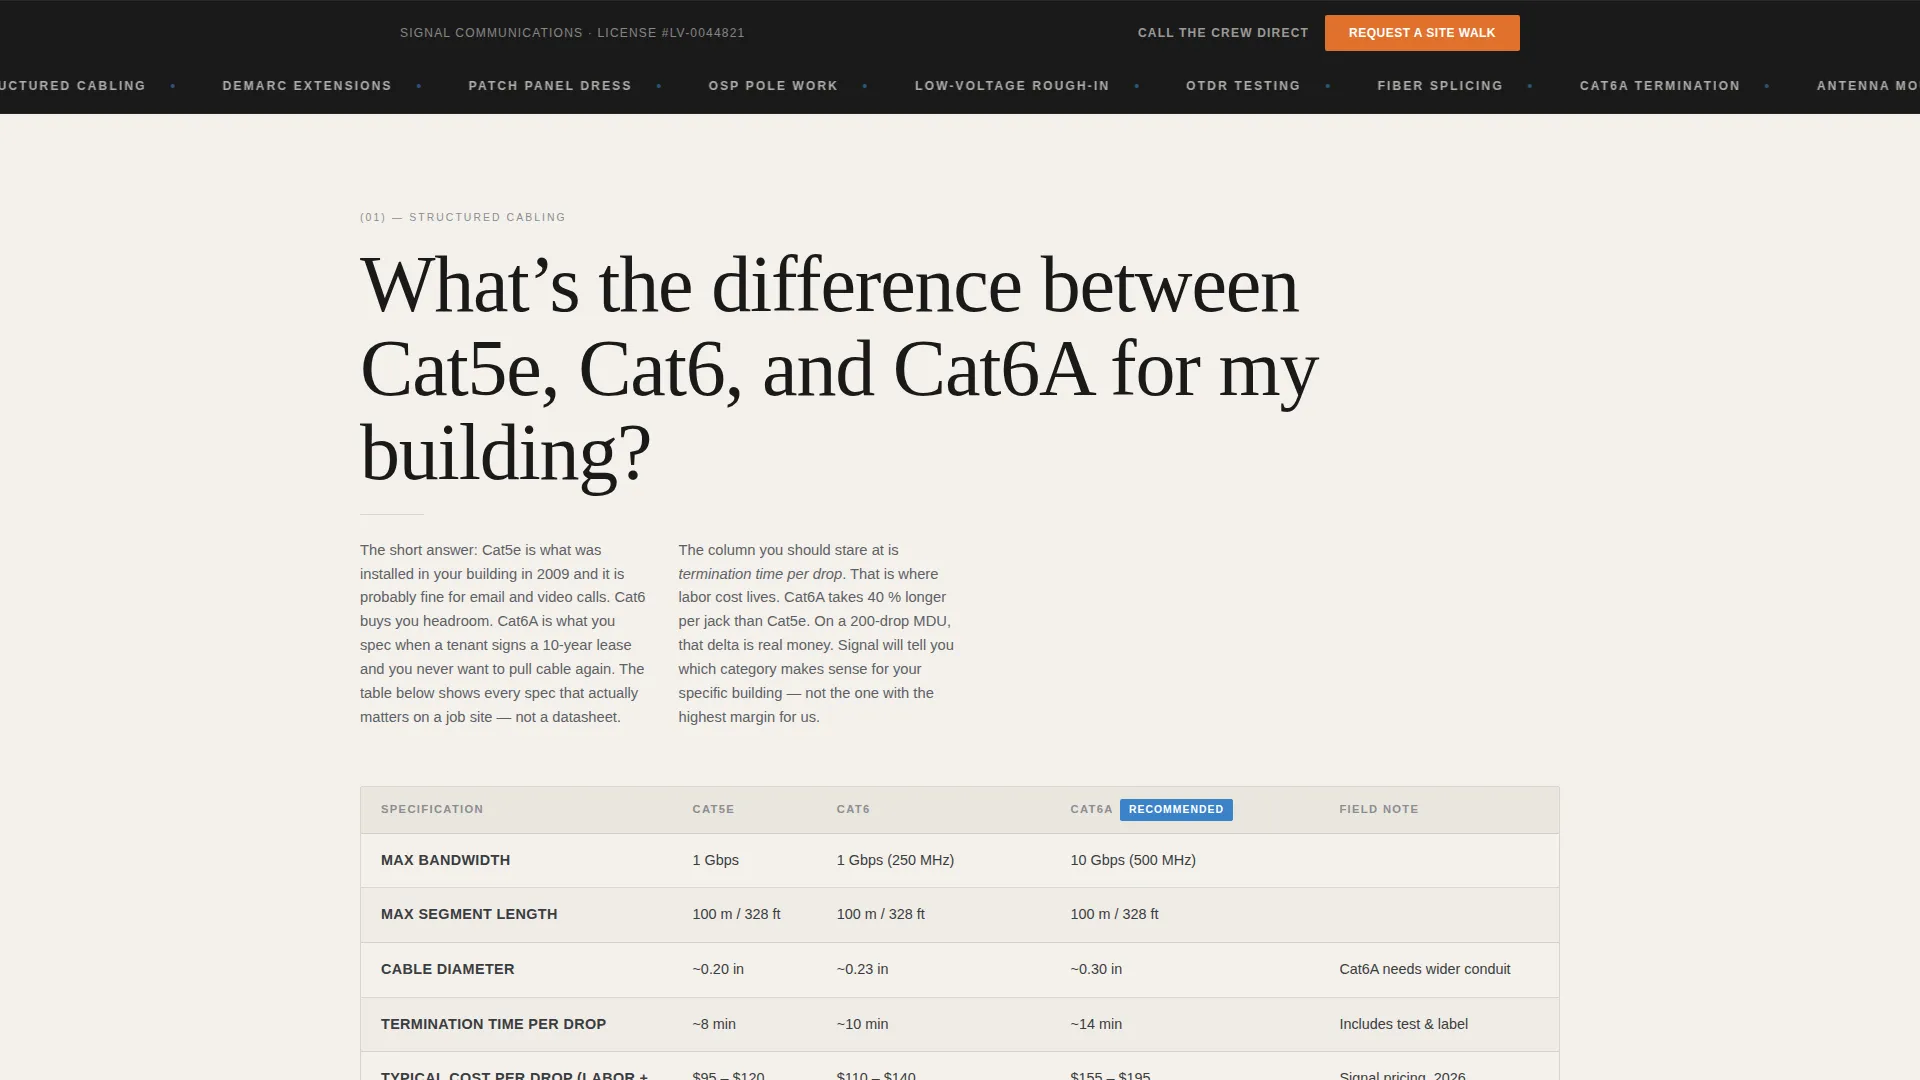1920x1080 pixels.
Task: Click the Specification column header
Action: pos(432,810)
